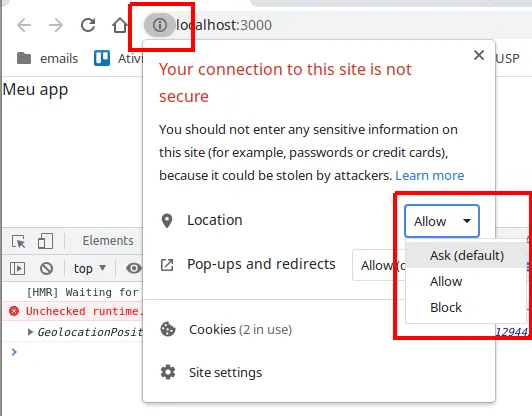
Task: Close the site information popup
Action: click(x=479, y=55)
